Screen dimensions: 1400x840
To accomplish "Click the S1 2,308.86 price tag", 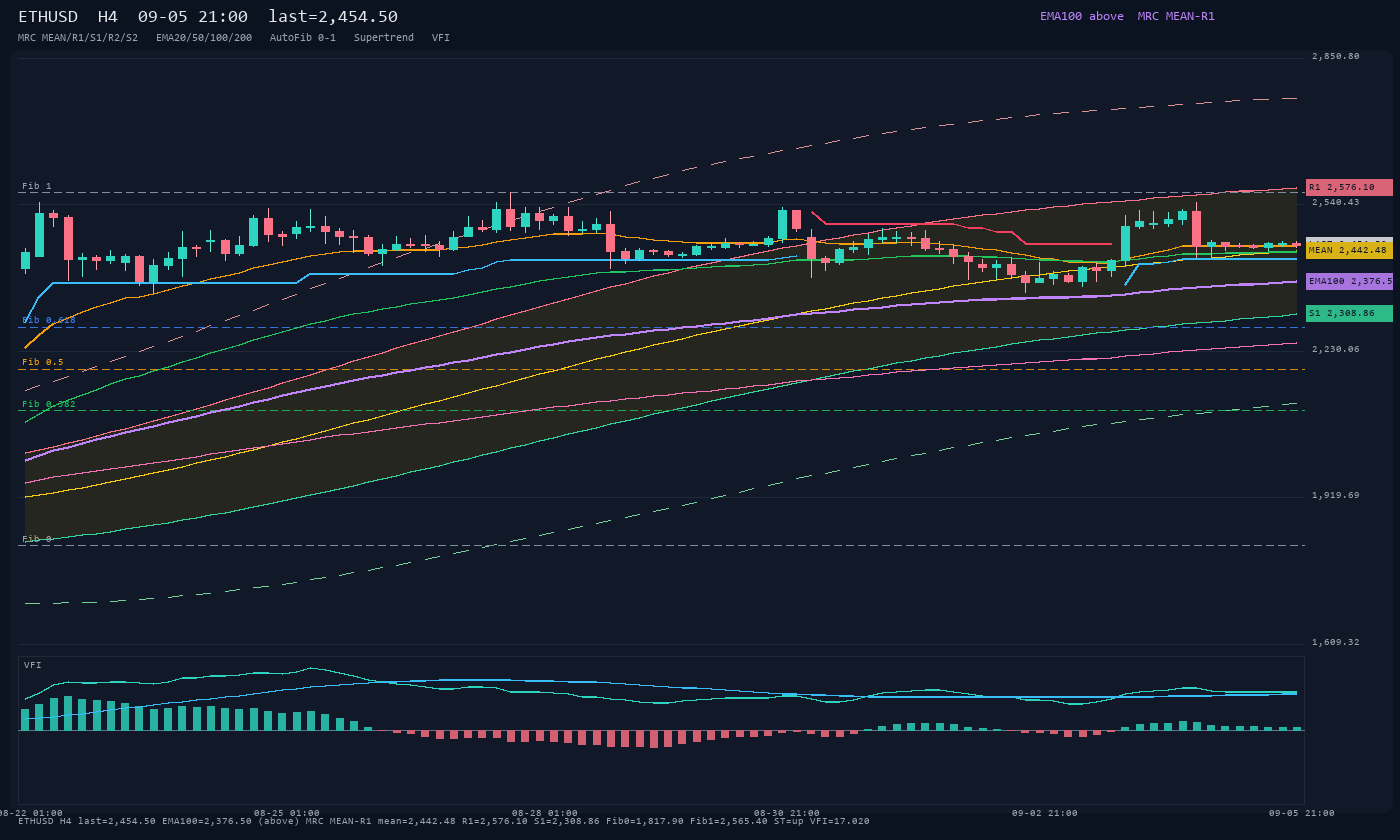I will coord(1349,313).
